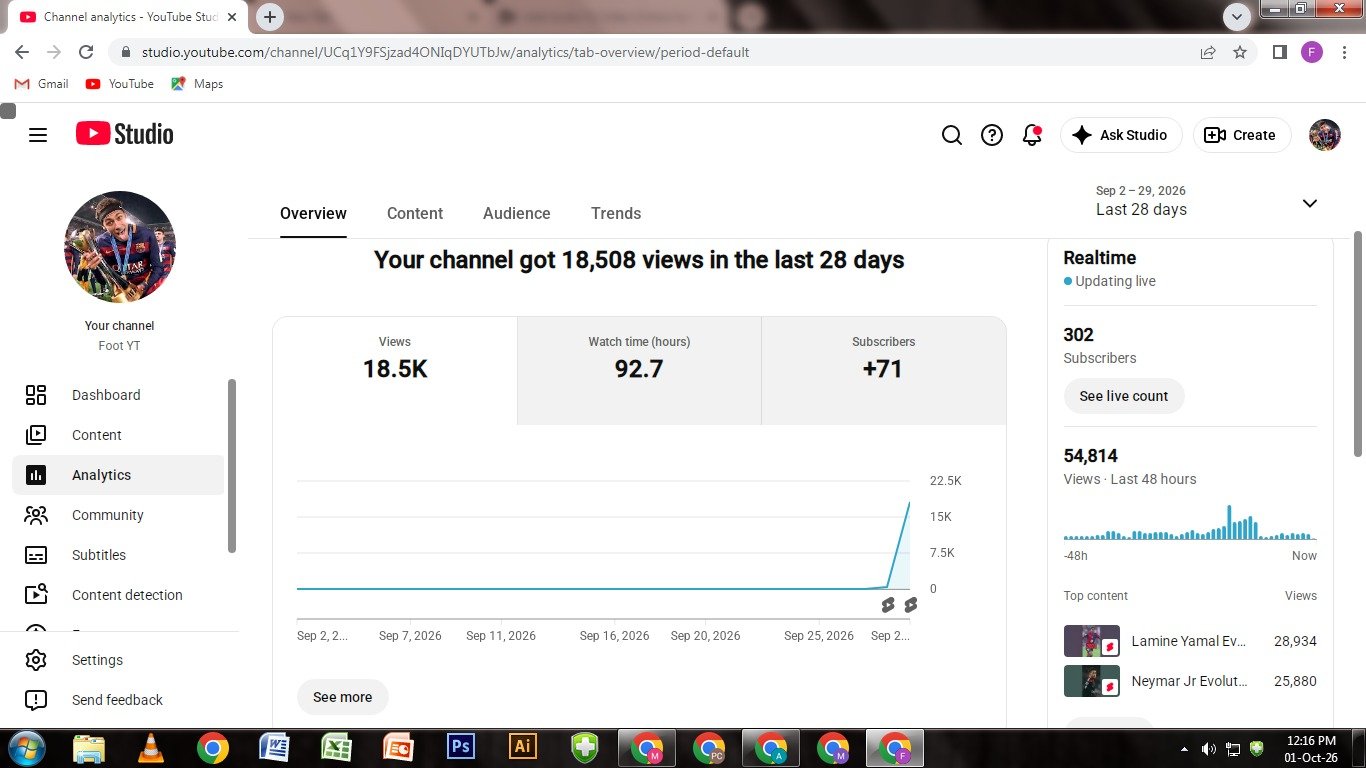The image size is (1366, 768).
Task: Switch to the Overview tab
Action: coord(313,213)
